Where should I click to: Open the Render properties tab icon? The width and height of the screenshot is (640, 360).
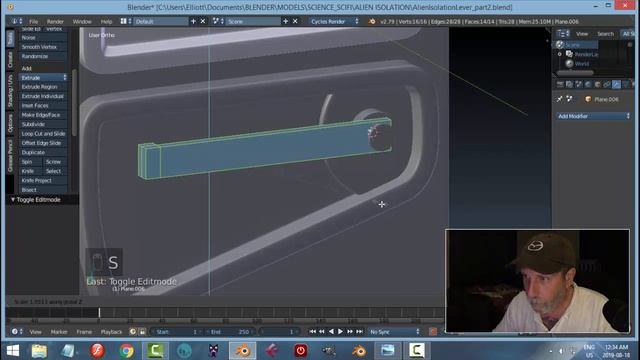click(x=560, y=84)
